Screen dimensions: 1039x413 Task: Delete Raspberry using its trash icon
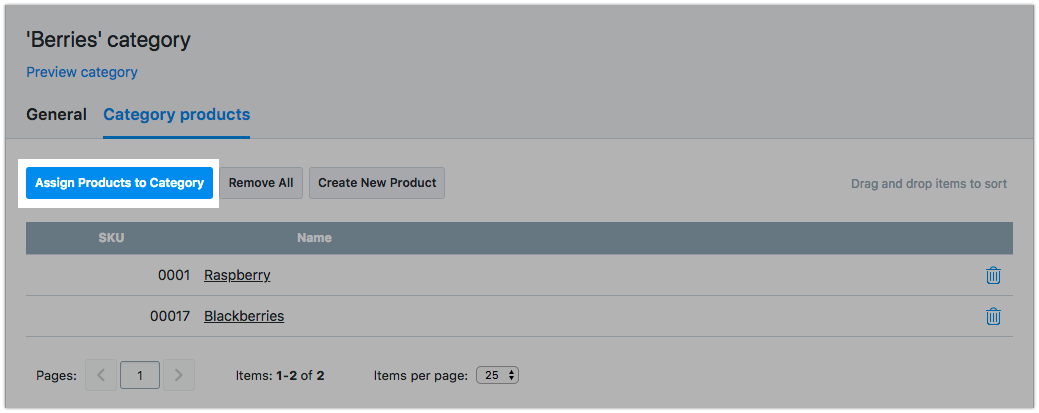993,275
